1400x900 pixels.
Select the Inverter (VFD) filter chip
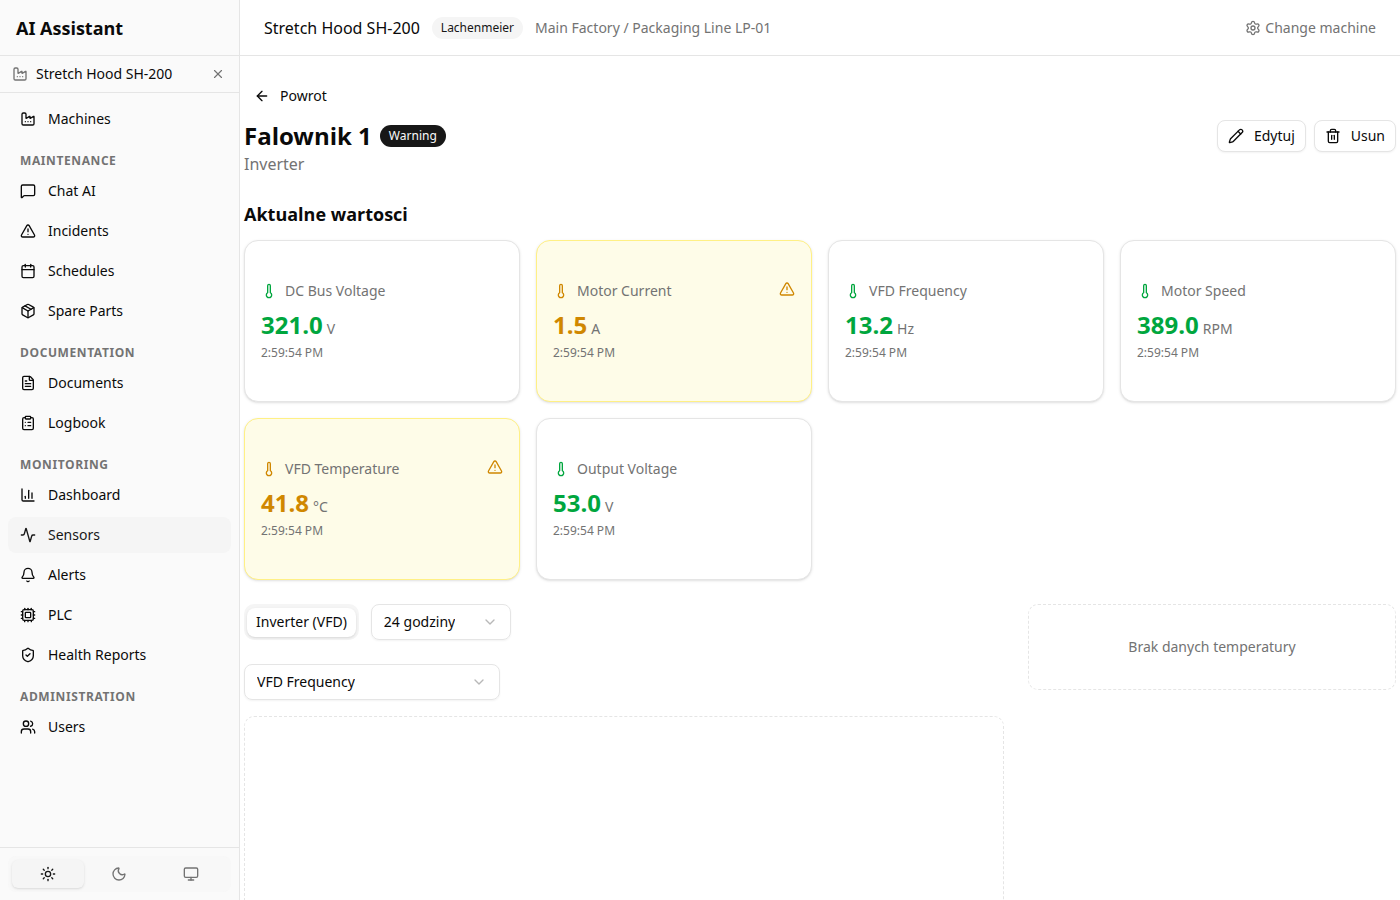coord(301,622)
